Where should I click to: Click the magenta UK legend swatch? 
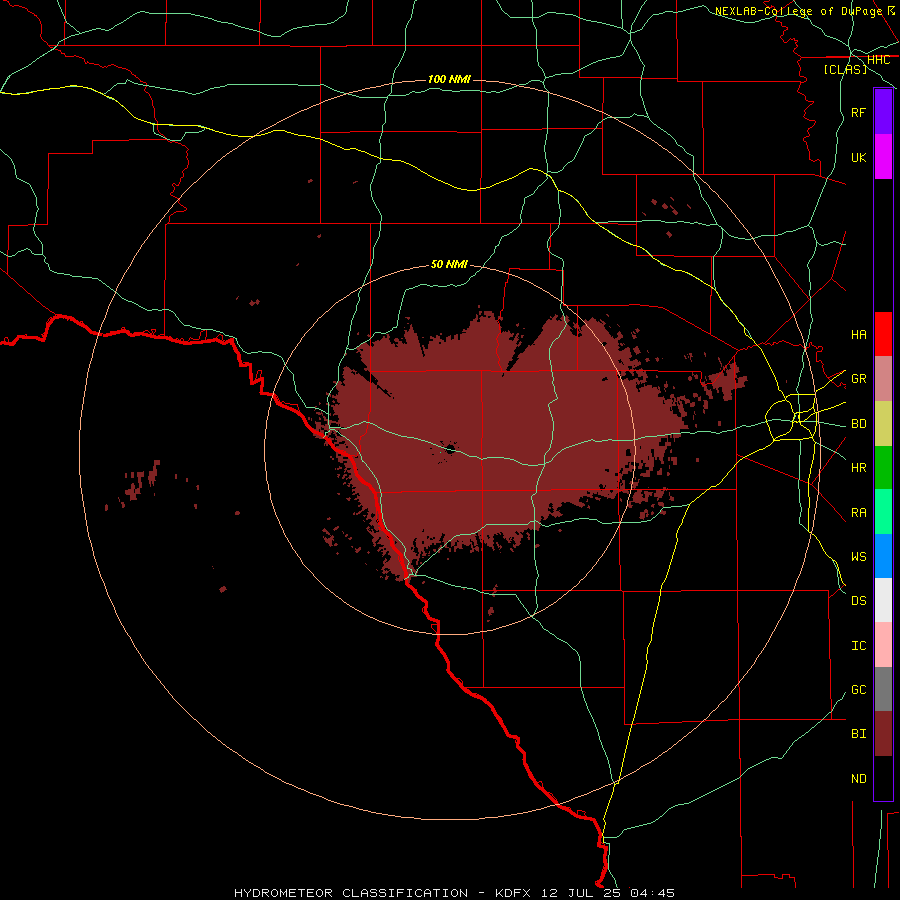tap(883, 157)
